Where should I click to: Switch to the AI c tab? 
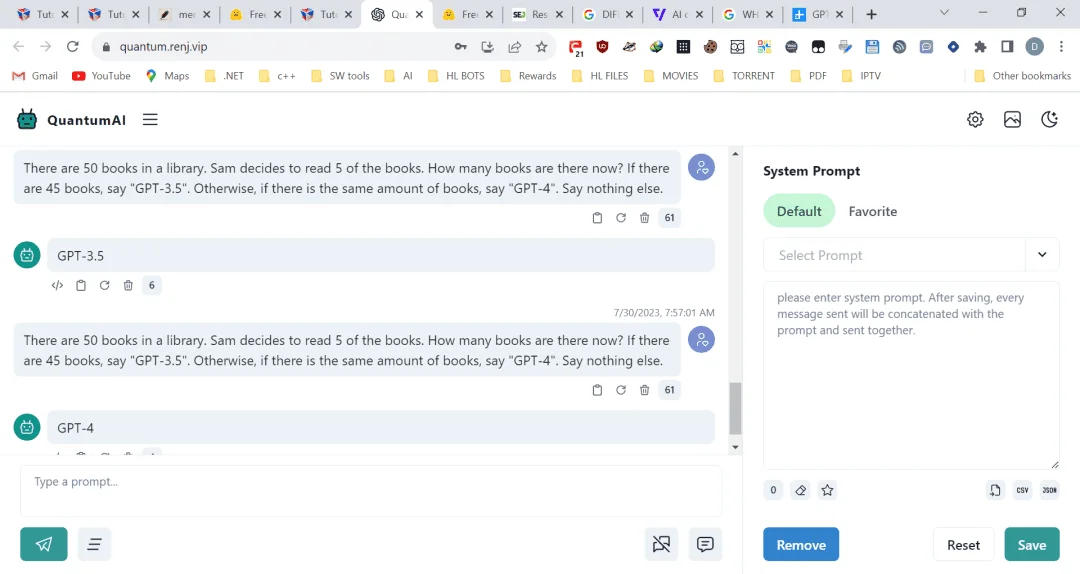(677, 14)
